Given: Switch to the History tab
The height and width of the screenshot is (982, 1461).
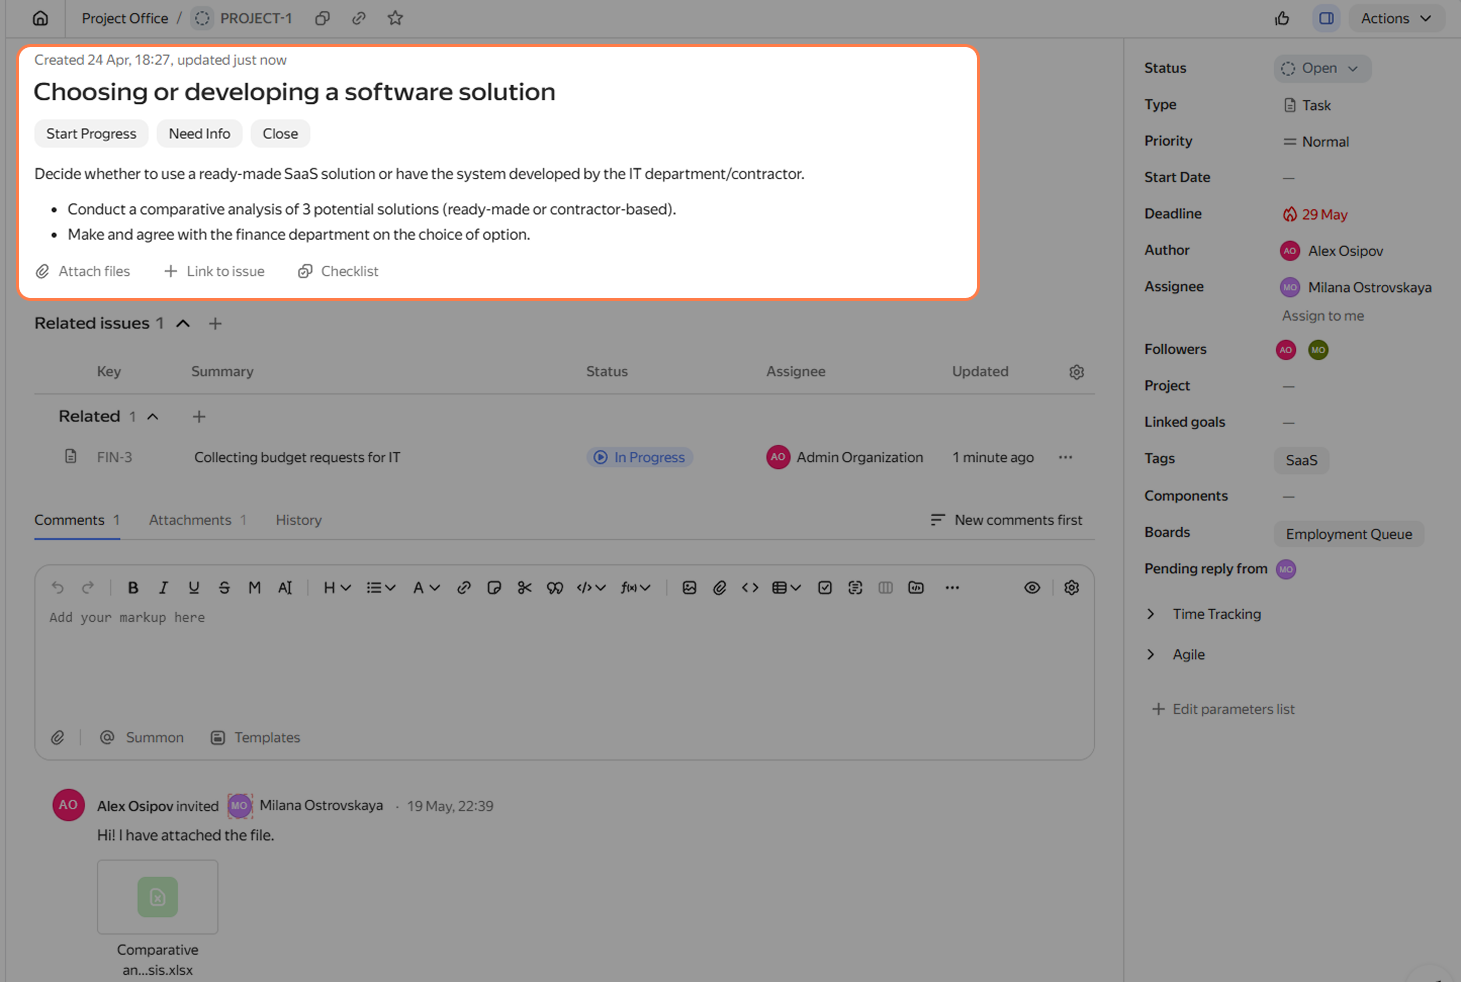Looking at the screenshot, I should pyautogui.click(x=299, y=520).
